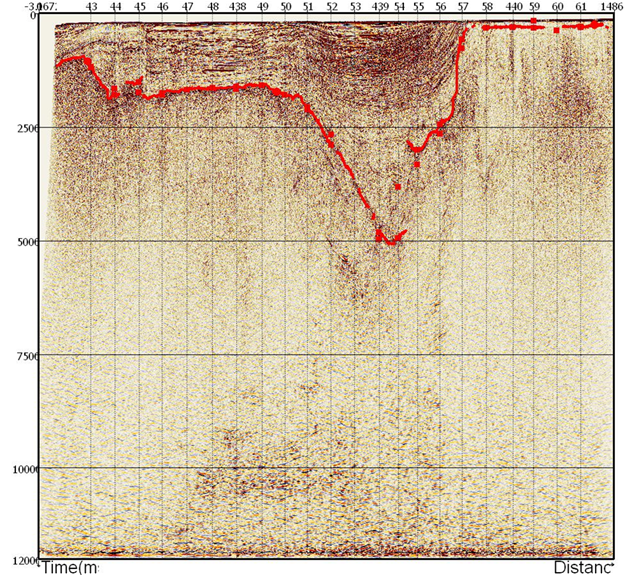Click the time axis value 7500
Viewport: 625px width, 576px height.
29,355
